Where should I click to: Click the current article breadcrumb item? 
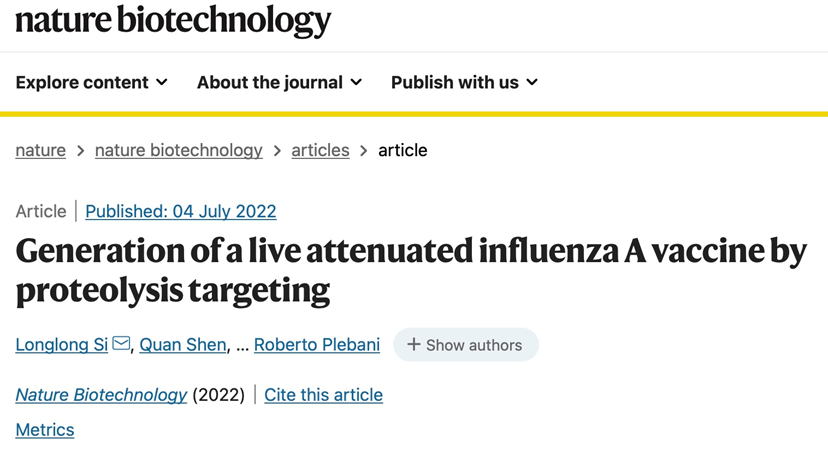coord(402,150)
